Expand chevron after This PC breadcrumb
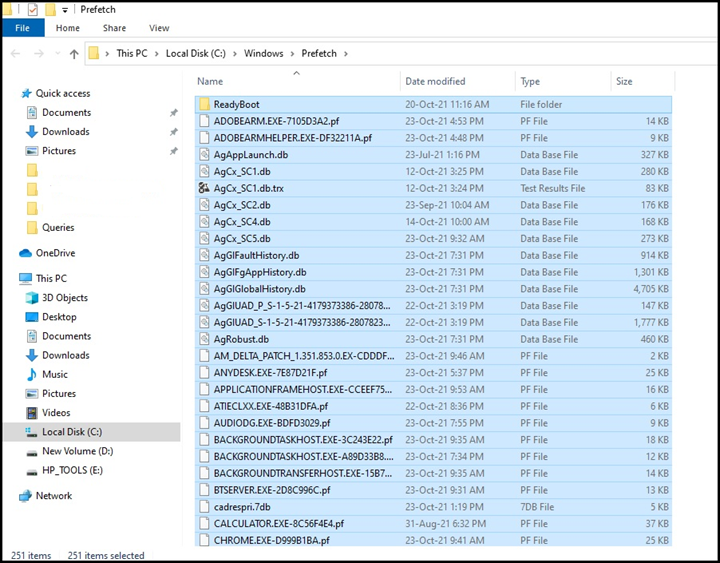Image resolution: width=720 pixels, height=563 pixels. [x=157, y=54]
